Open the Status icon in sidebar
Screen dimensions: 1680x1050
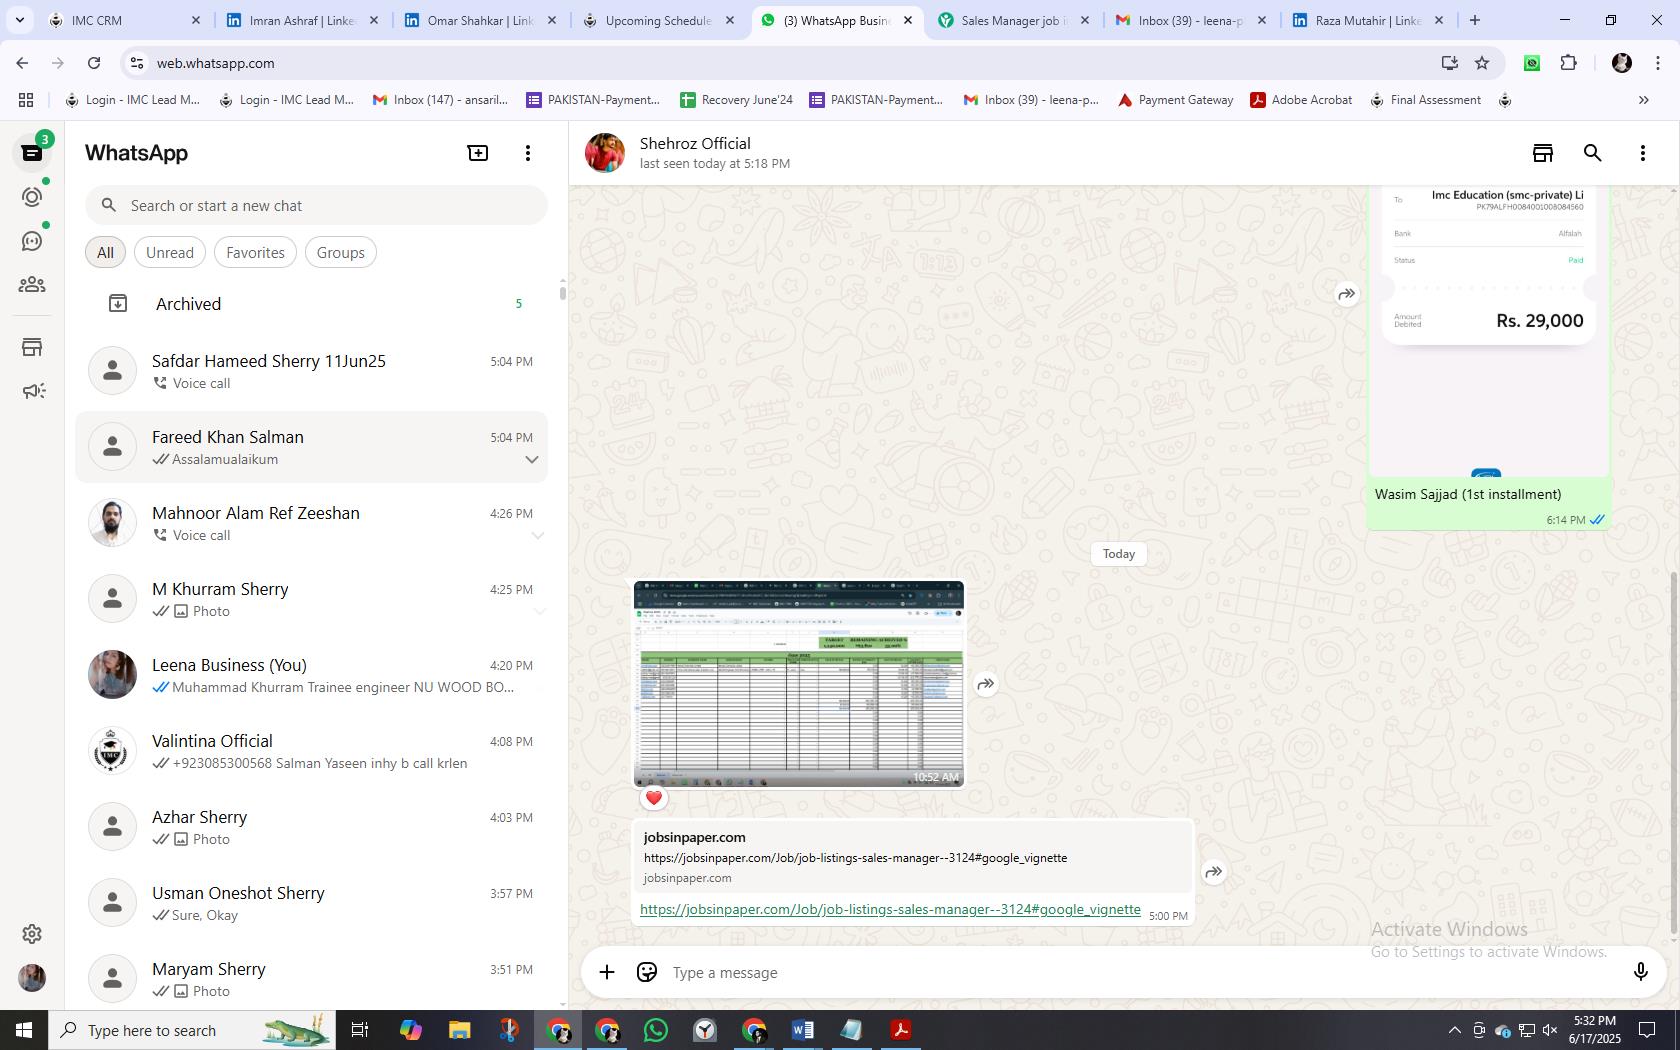[x=32, y=197]
